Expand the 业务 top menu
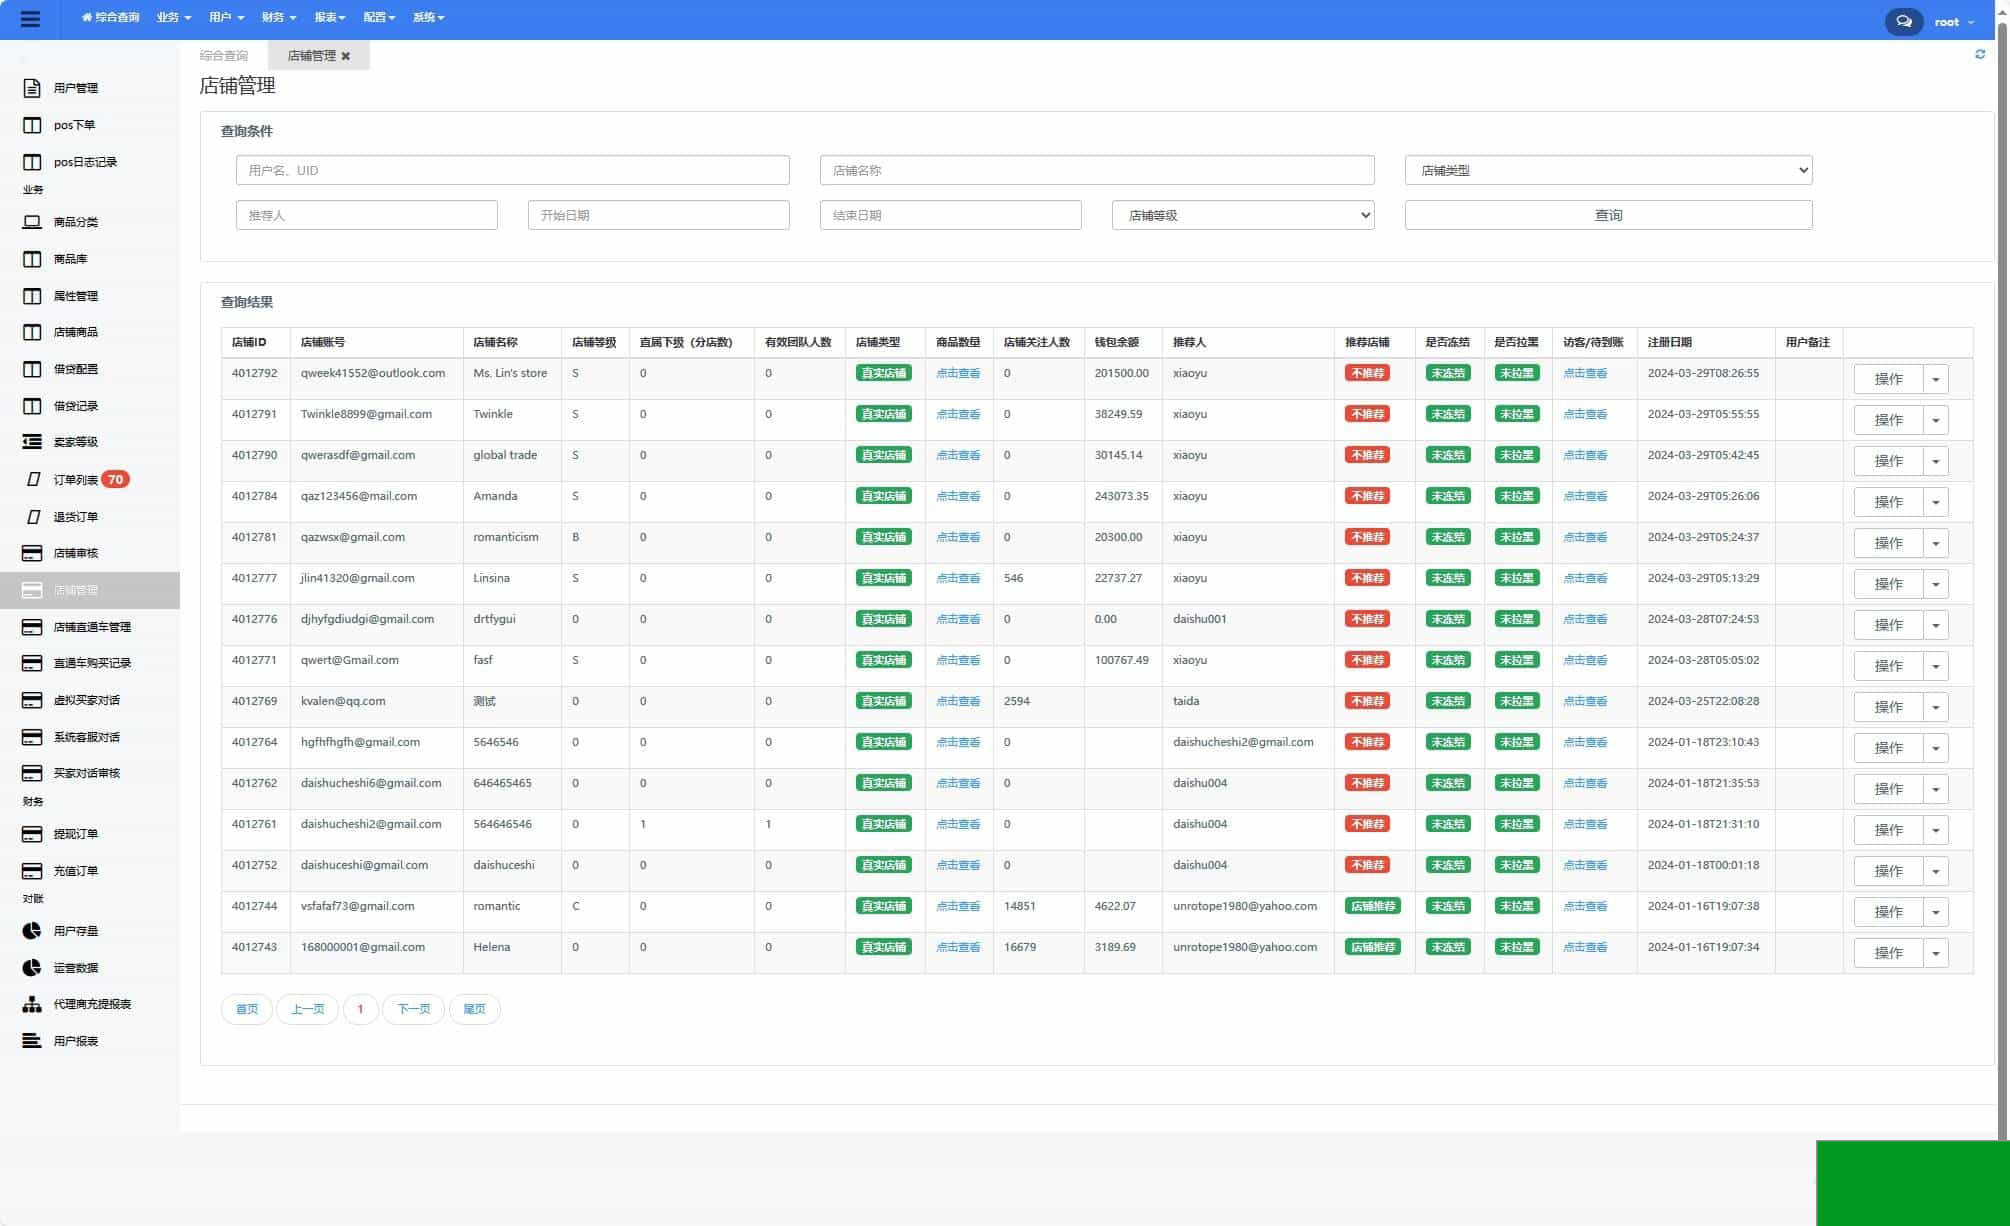 pyautogui.click(x=173, y=18)
